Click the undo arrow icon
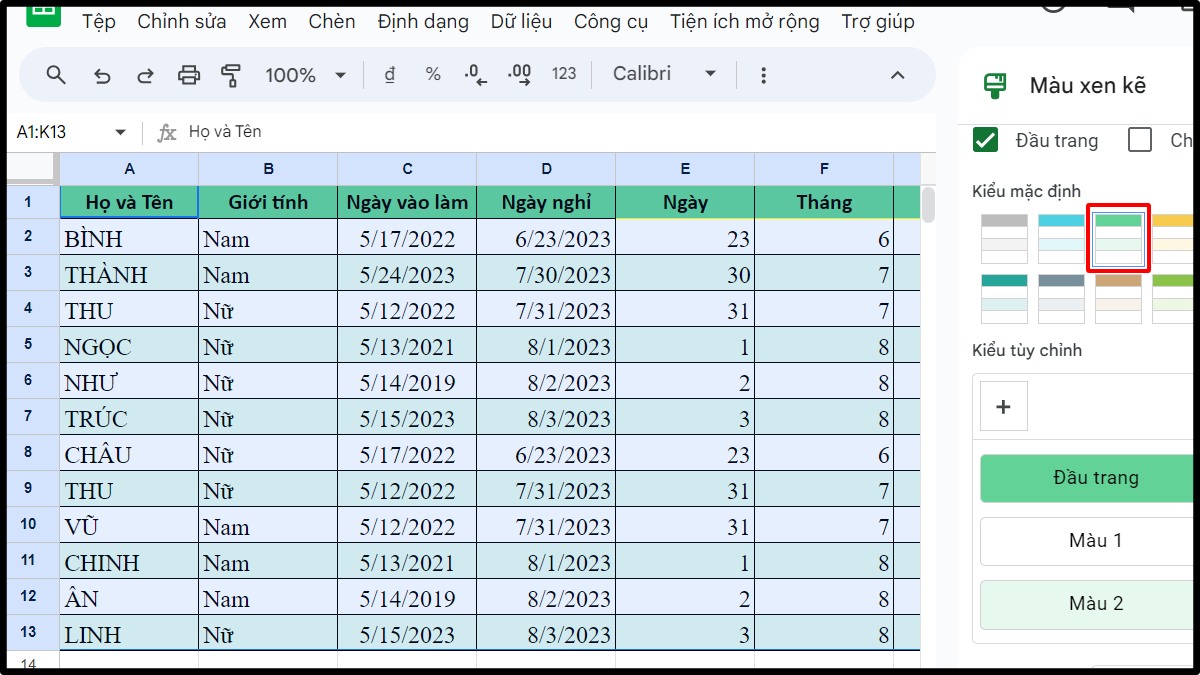 101,75
